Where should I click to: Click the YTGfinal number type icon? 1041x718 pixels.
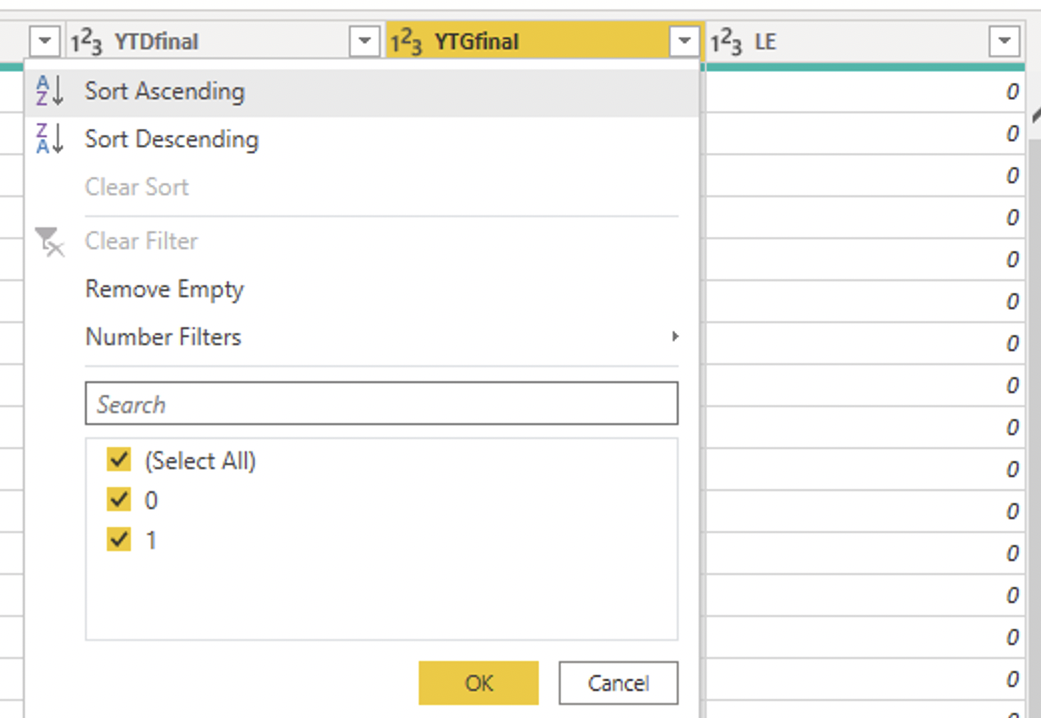click(406, 42)
